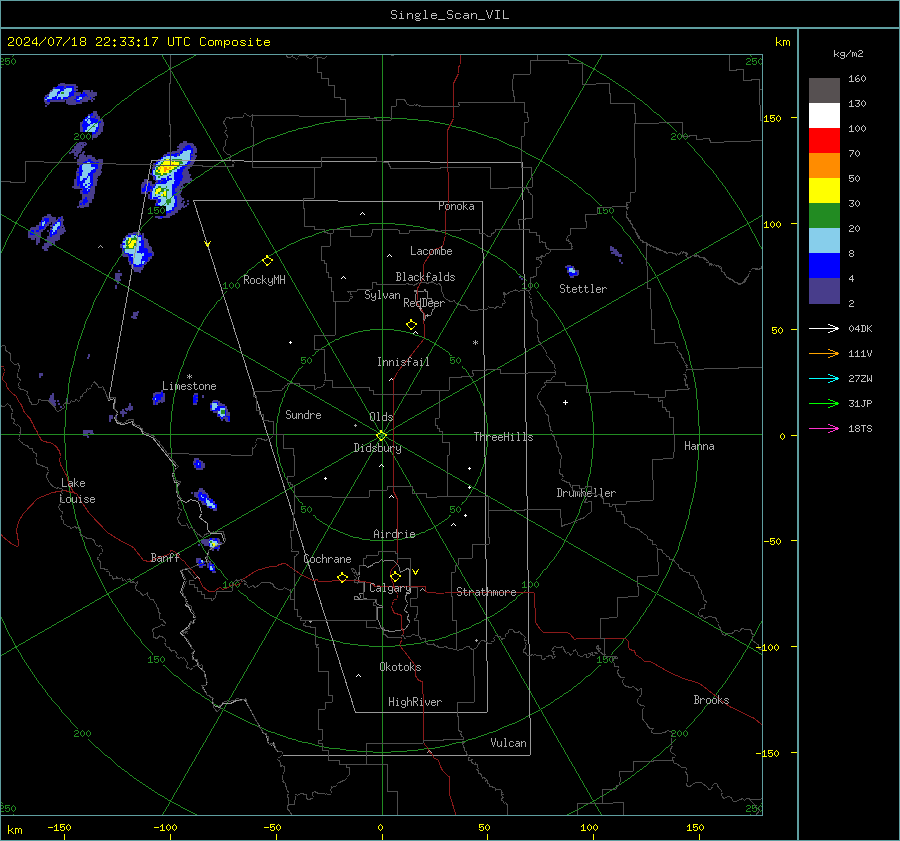The height and width of the screenshot is (841, 900).
Task: Click the kg/m2 legend unit label
Action: (848, 54)
